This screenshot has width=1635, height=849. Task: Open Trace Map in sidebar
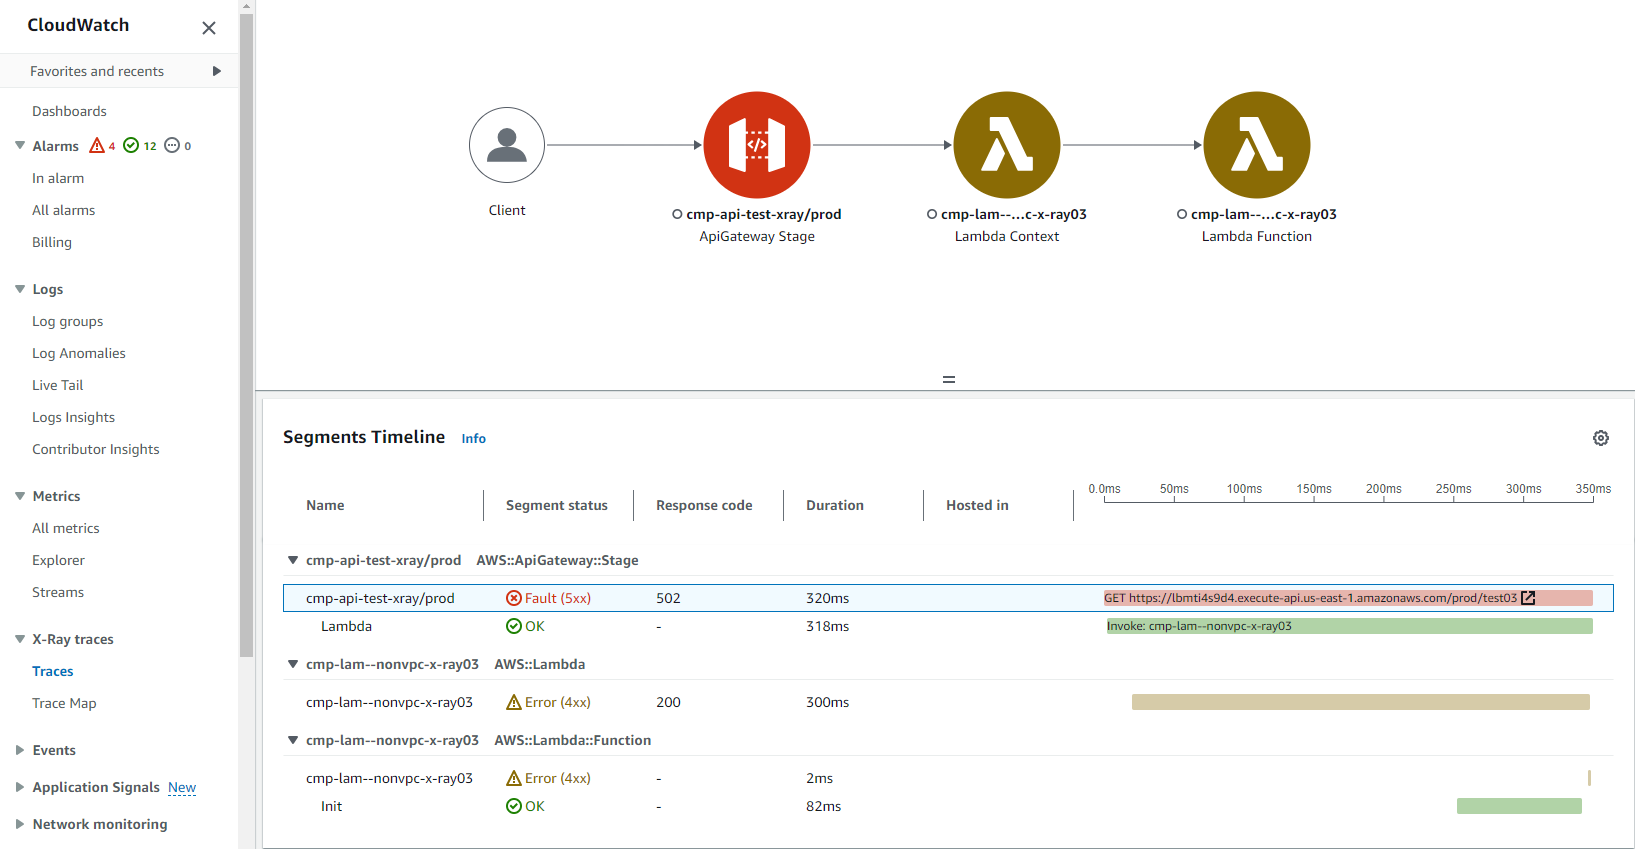(64, 703)
